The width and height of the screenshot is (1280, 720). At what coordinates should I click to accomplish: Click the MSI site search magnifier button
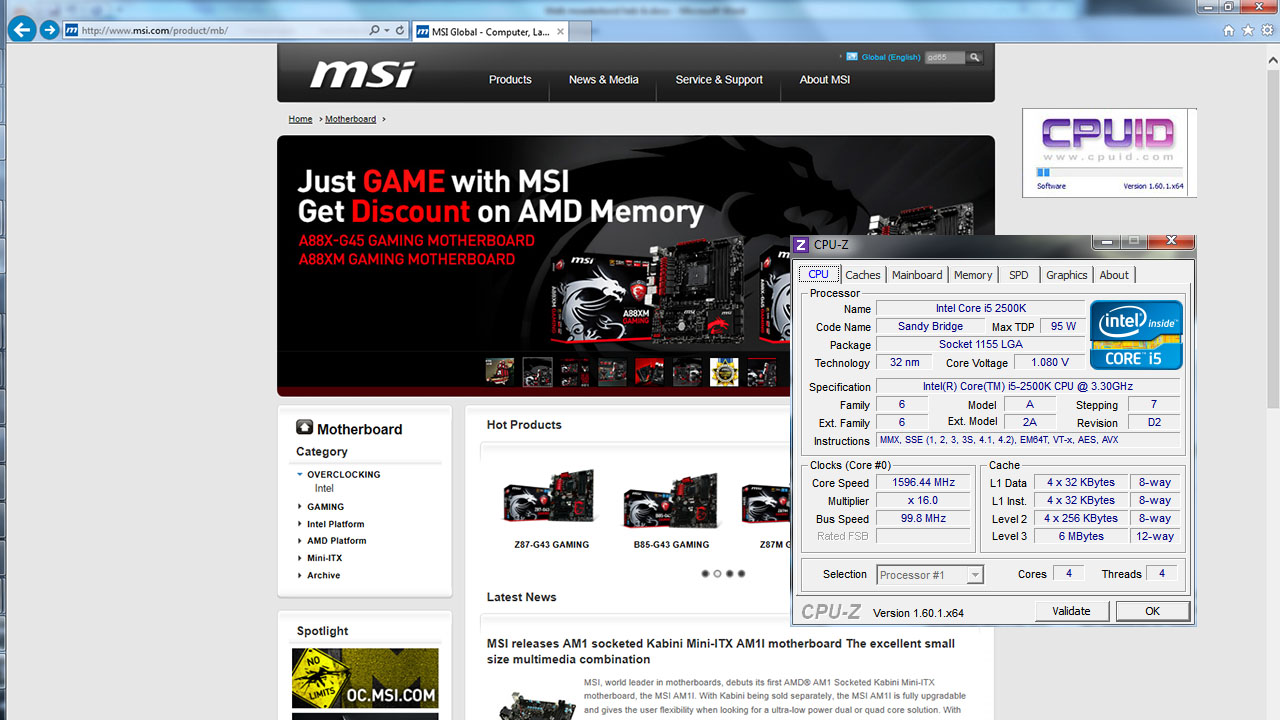tap(975, 58)
